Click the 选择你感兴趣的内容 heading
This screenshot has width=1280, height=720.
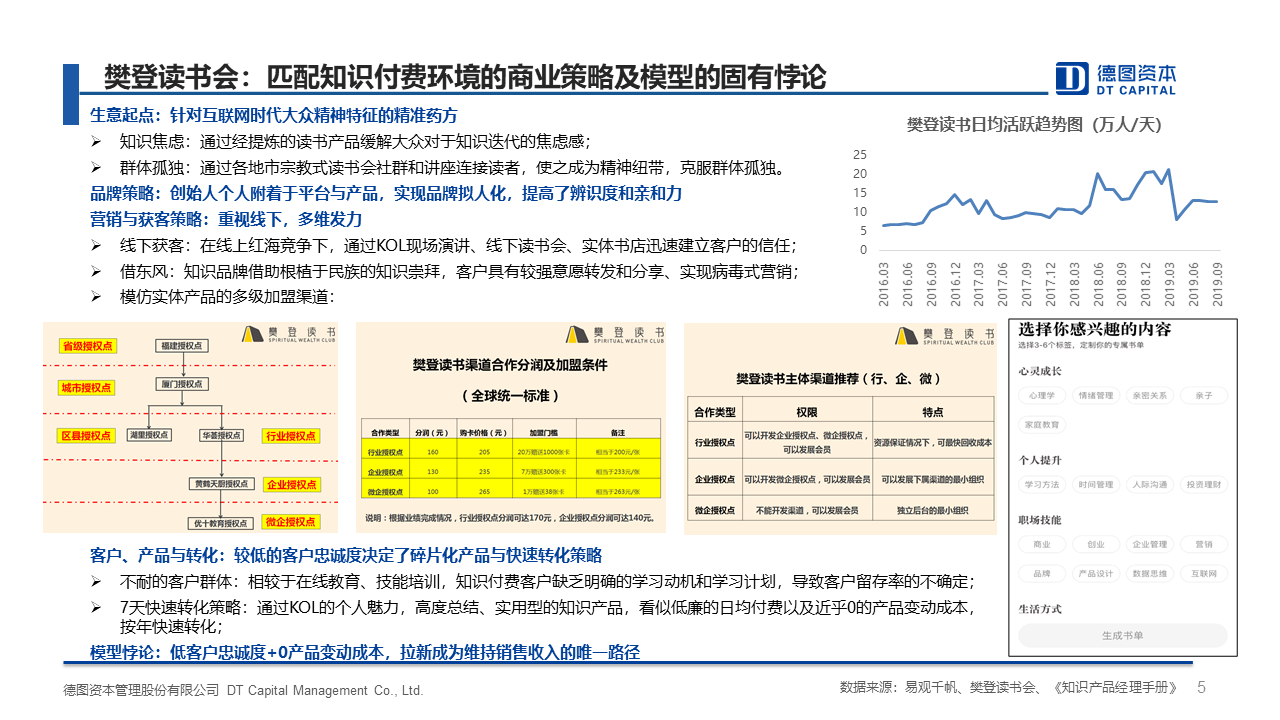coord(1094,329)
